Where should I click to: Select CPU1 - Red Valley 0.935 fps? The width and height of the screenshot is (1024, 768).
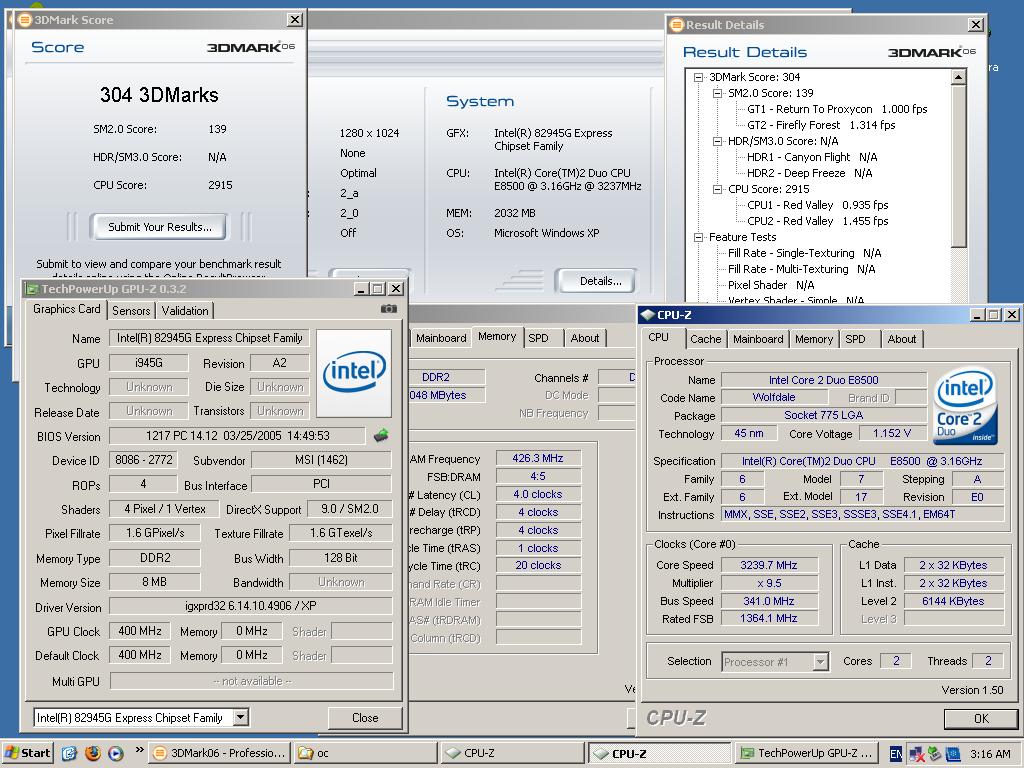[818, 205]
